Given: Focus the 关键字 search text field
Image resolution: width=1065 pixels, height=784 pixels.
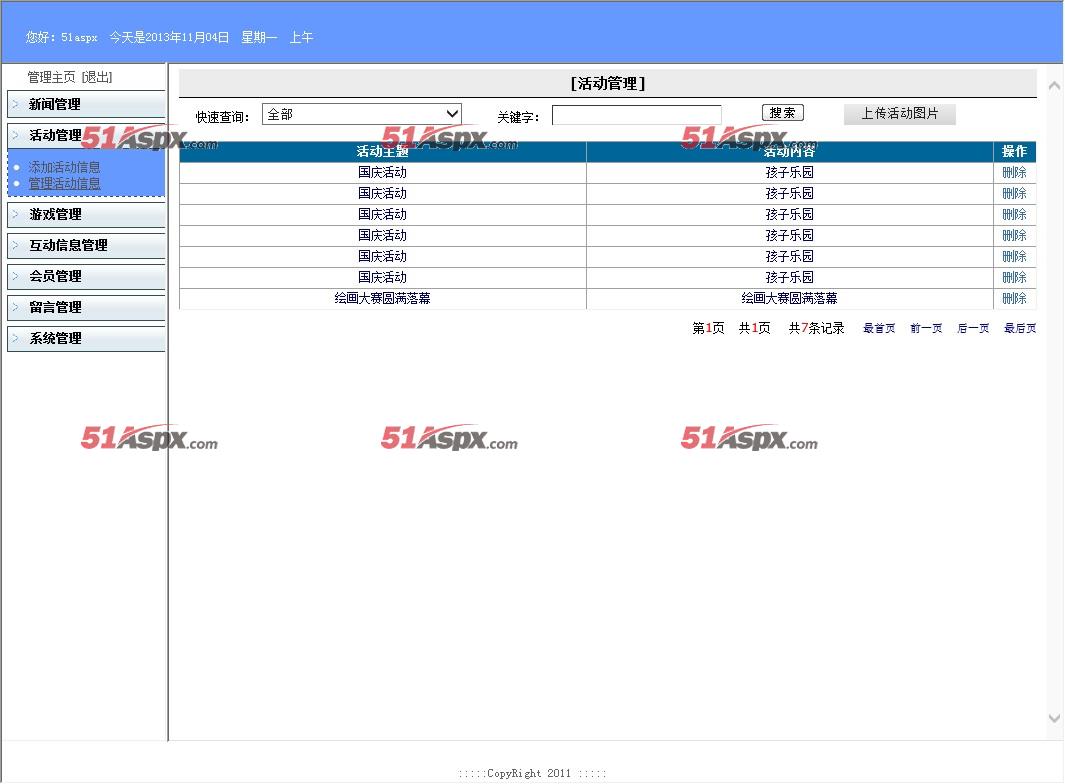Looking at the screenshot, I should click(636, 115).
